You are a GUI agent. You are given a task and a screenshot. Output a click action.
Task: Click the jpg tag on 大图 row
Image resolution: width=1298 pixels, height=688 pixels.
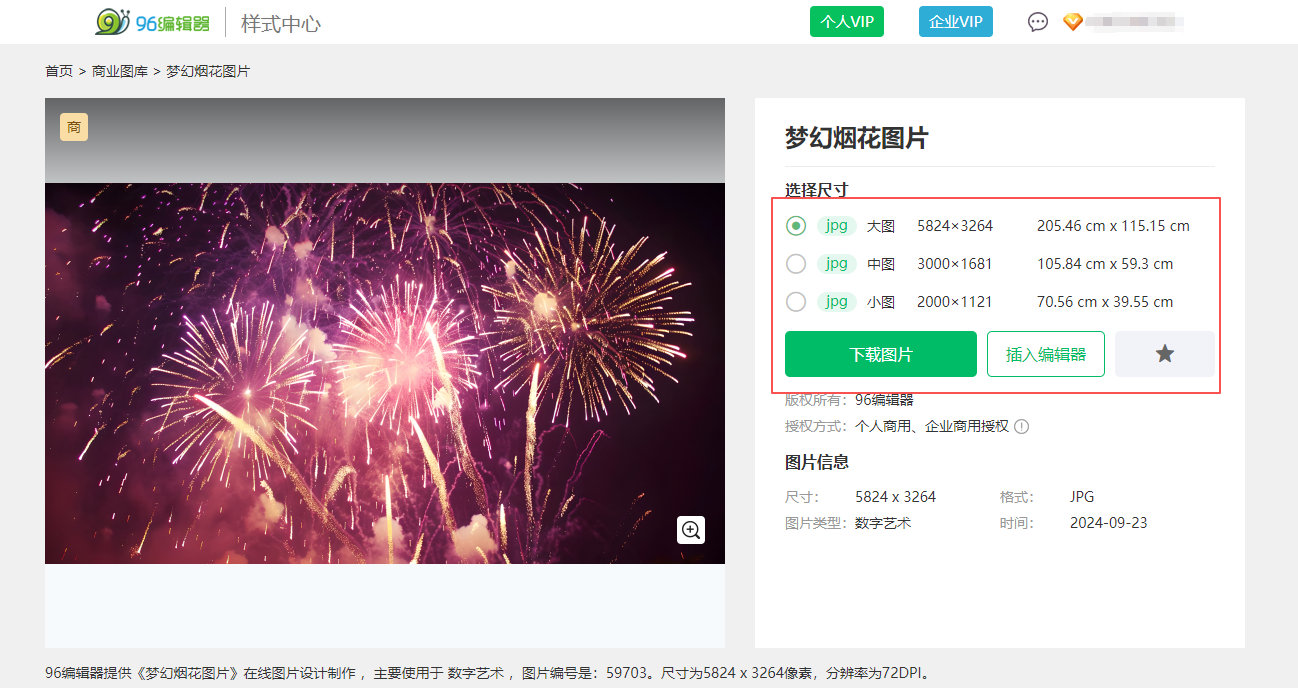point(836,226)
